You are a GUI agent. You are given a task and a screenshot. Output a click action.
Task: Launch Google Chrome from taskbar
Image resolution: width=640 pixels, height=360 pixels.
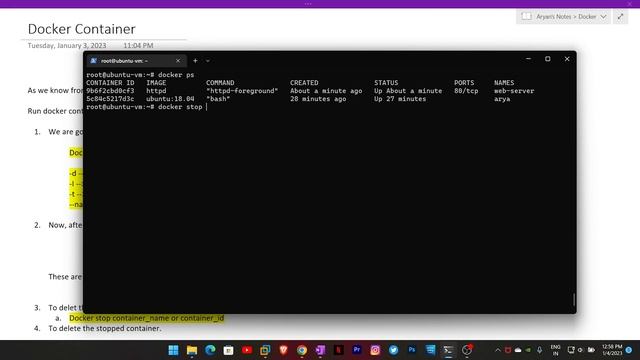302,350
